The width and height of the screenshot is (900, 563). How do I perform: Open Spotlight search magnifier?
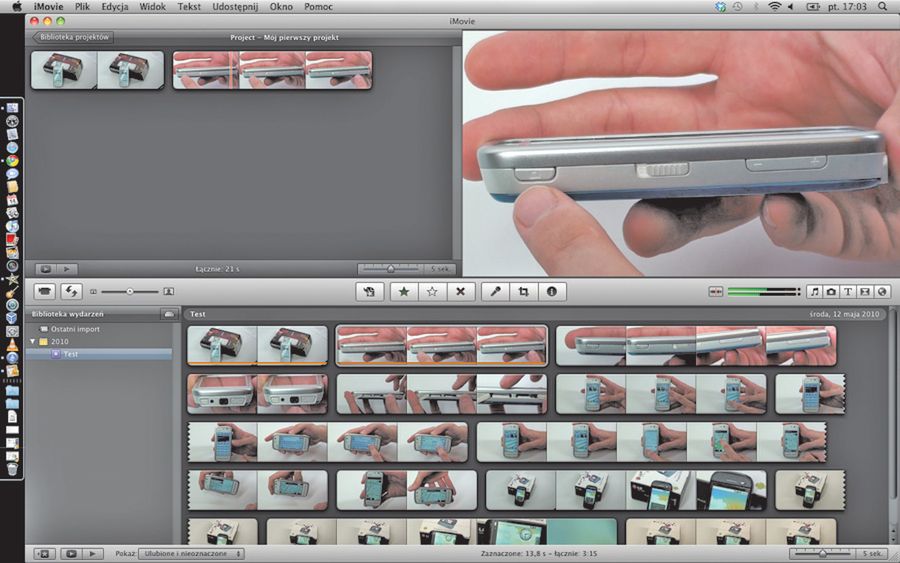point(882,6)
